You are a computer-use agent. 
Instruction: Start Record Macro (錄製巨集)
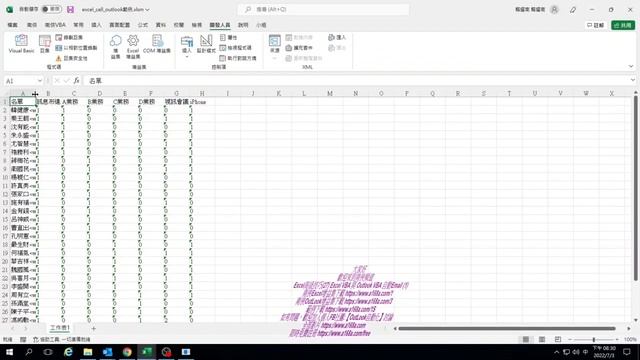69,37
